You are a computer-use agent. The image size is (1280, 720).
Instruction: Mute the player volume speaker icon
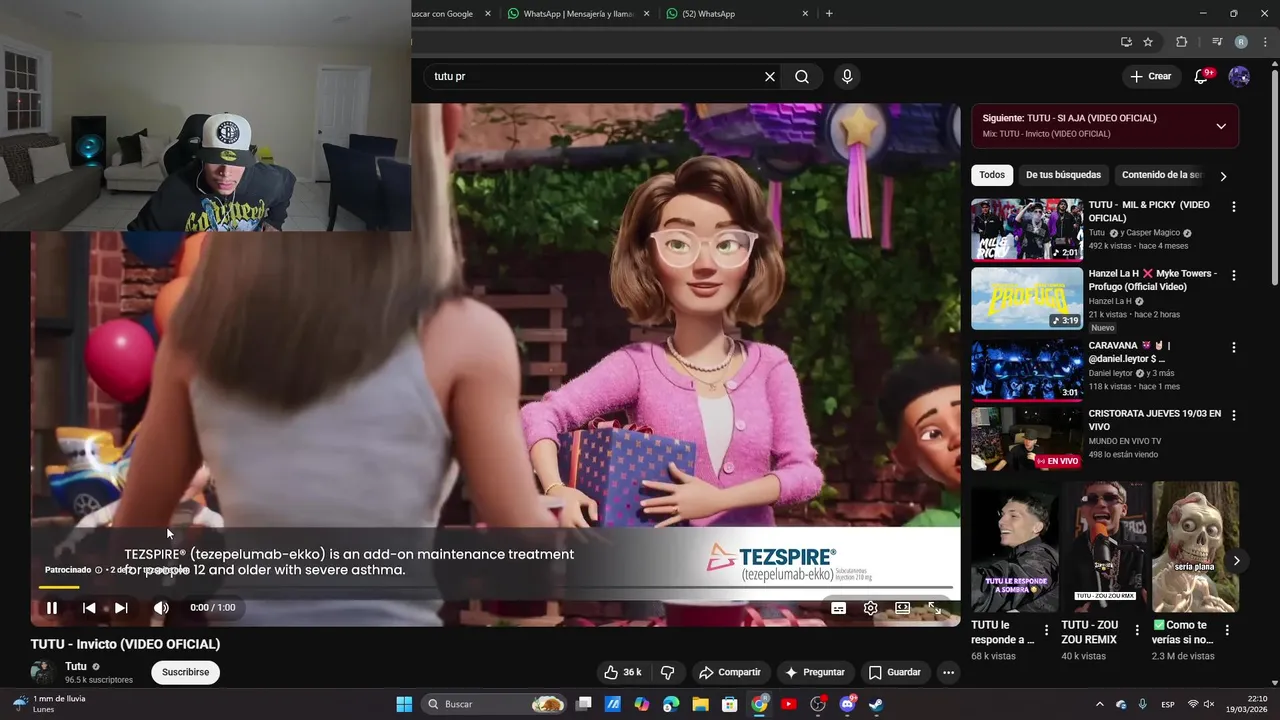(161, 608)
